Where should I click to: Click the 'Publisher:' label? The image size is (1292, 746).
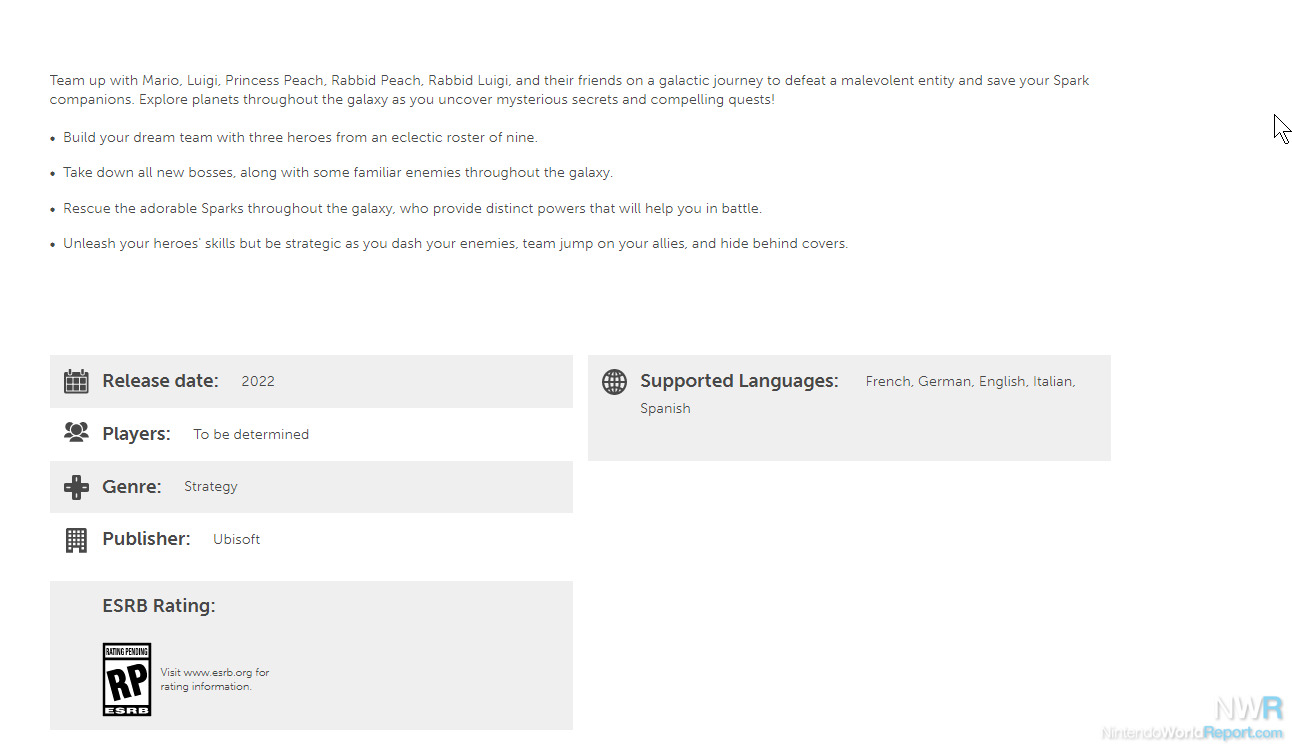coord(146,539)
